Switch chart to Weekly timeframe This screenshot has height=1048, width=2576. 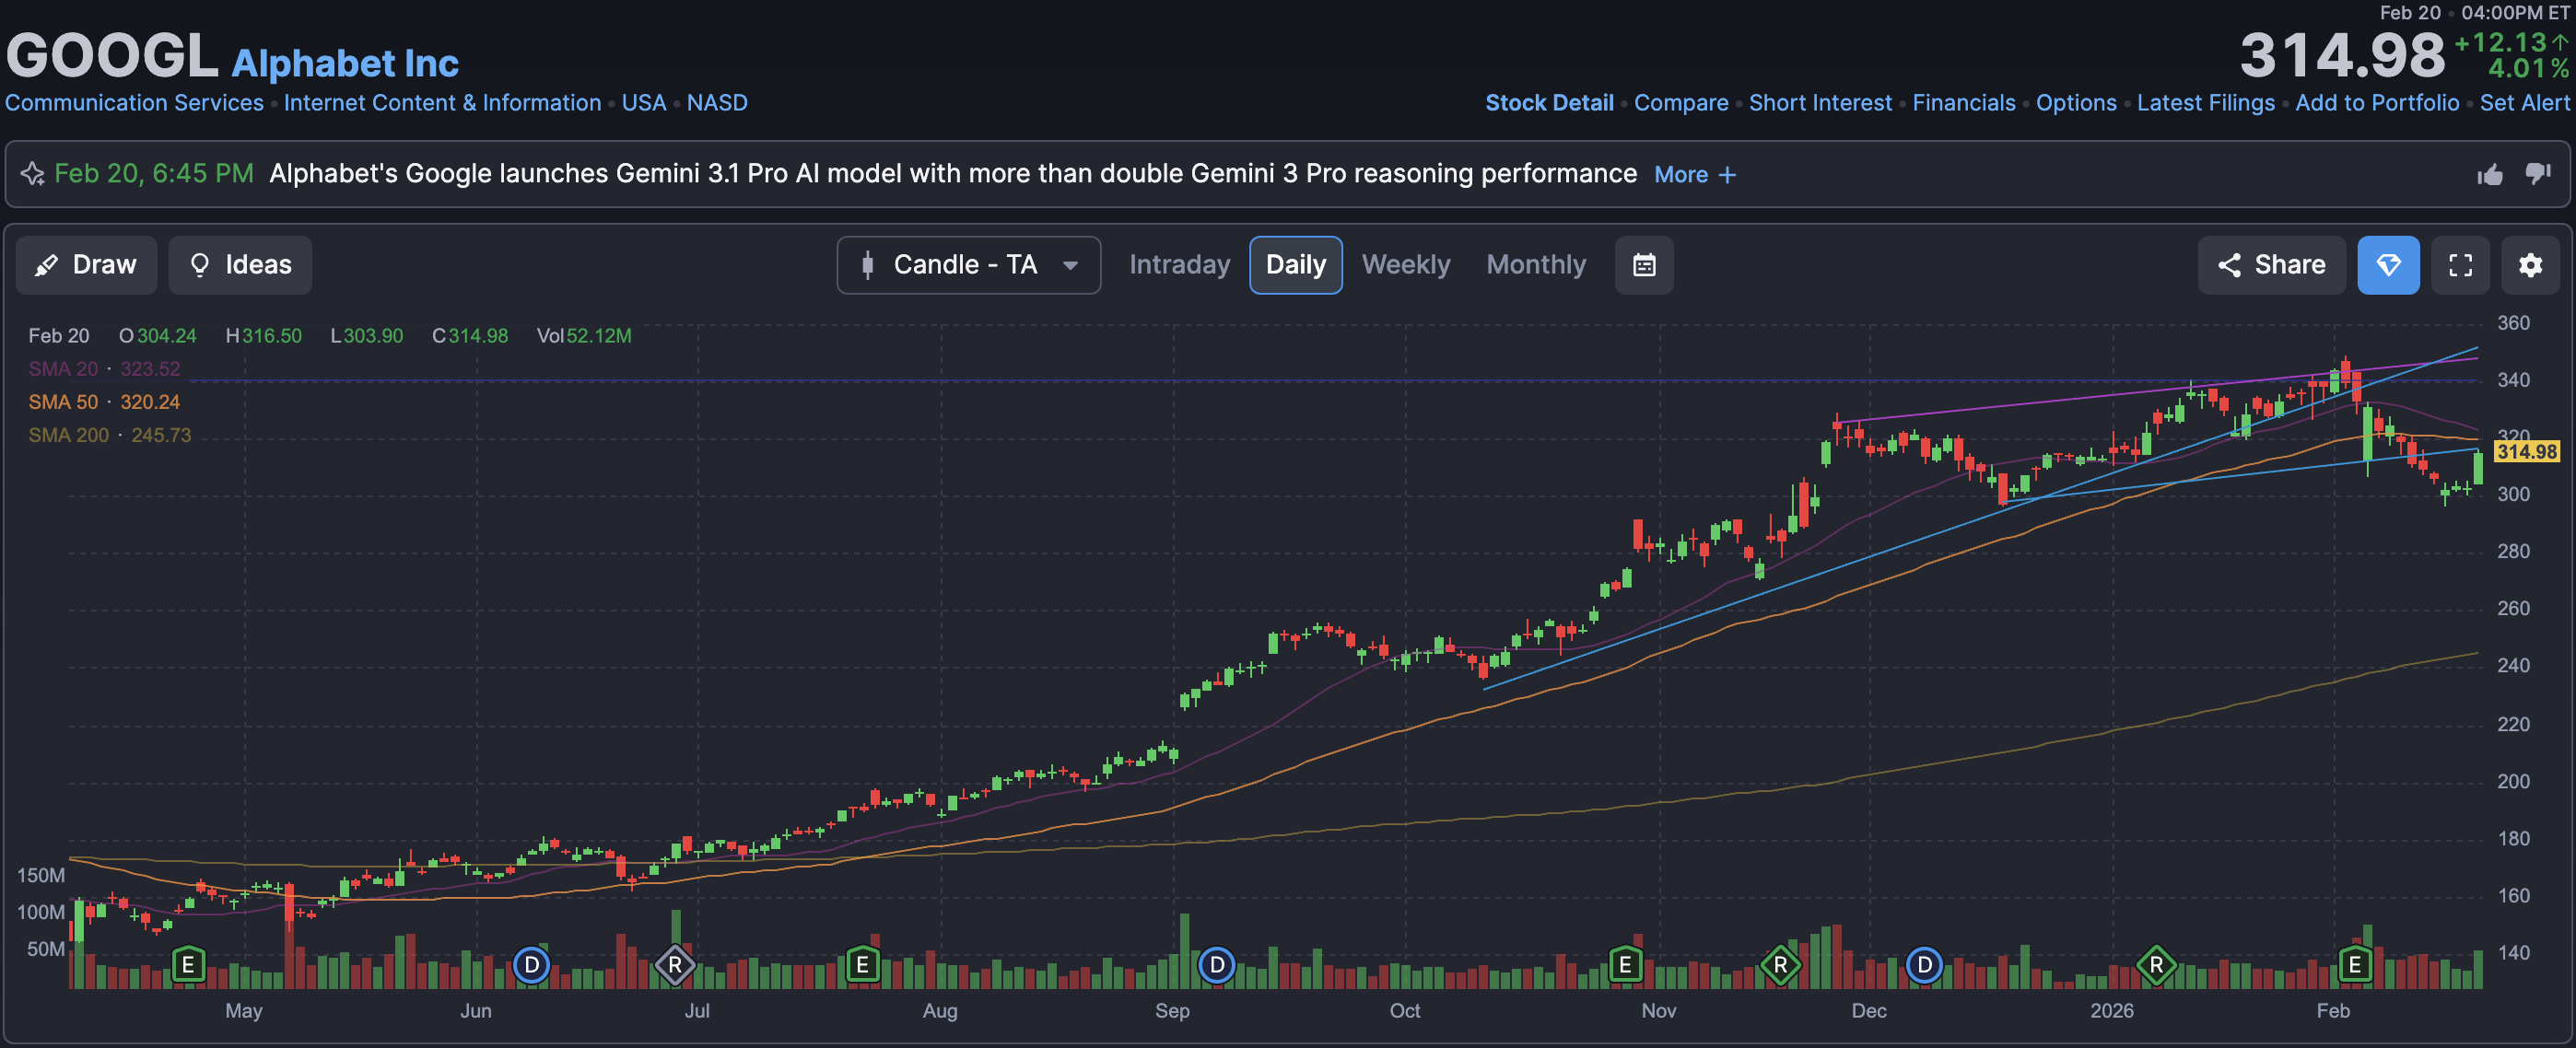point(1405,265)
